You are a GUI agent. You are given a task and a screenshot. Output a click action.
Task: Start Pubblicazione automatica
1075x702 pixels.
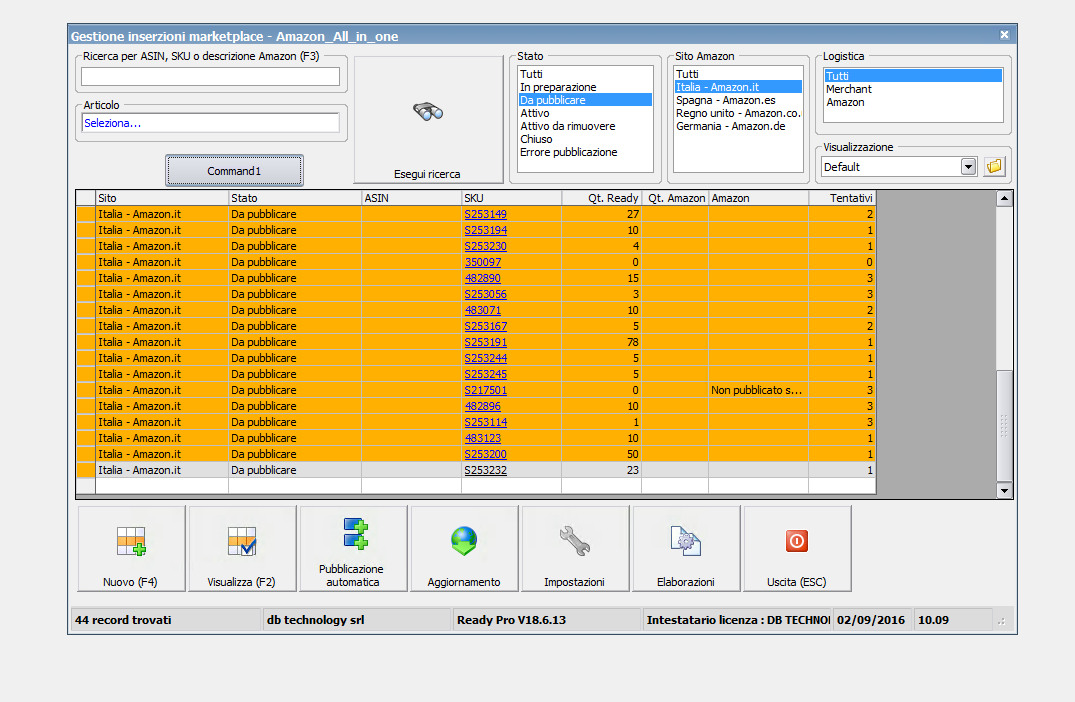(353, 547)
